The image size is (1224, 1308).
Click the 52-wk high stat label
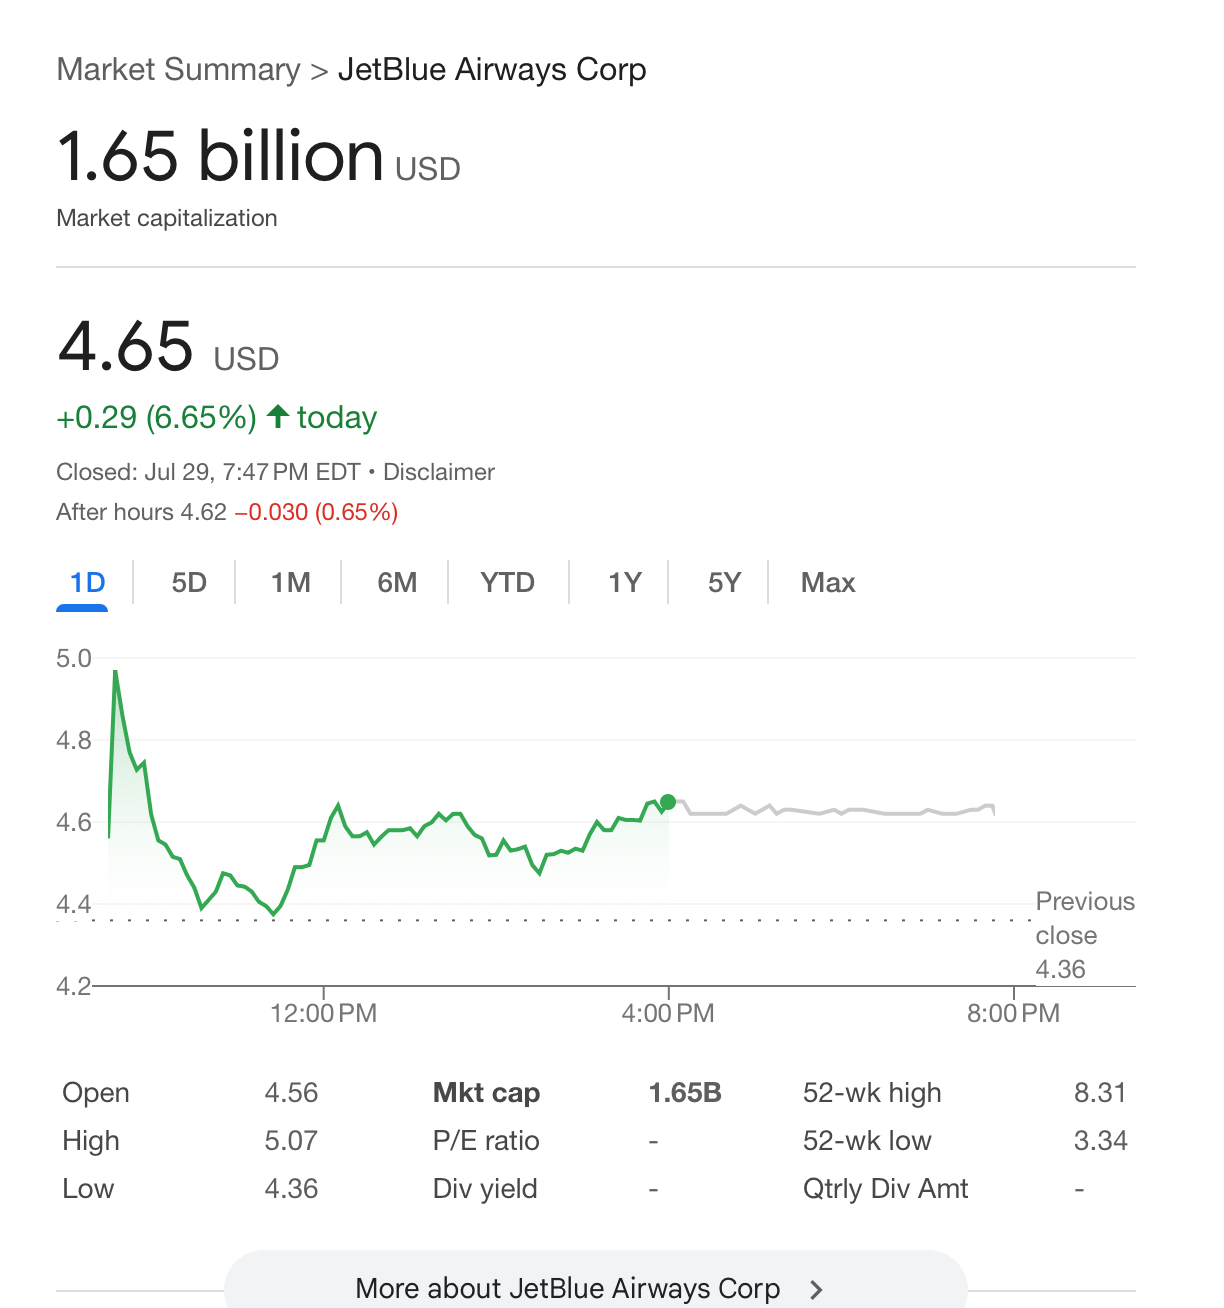pos(872,1093)
